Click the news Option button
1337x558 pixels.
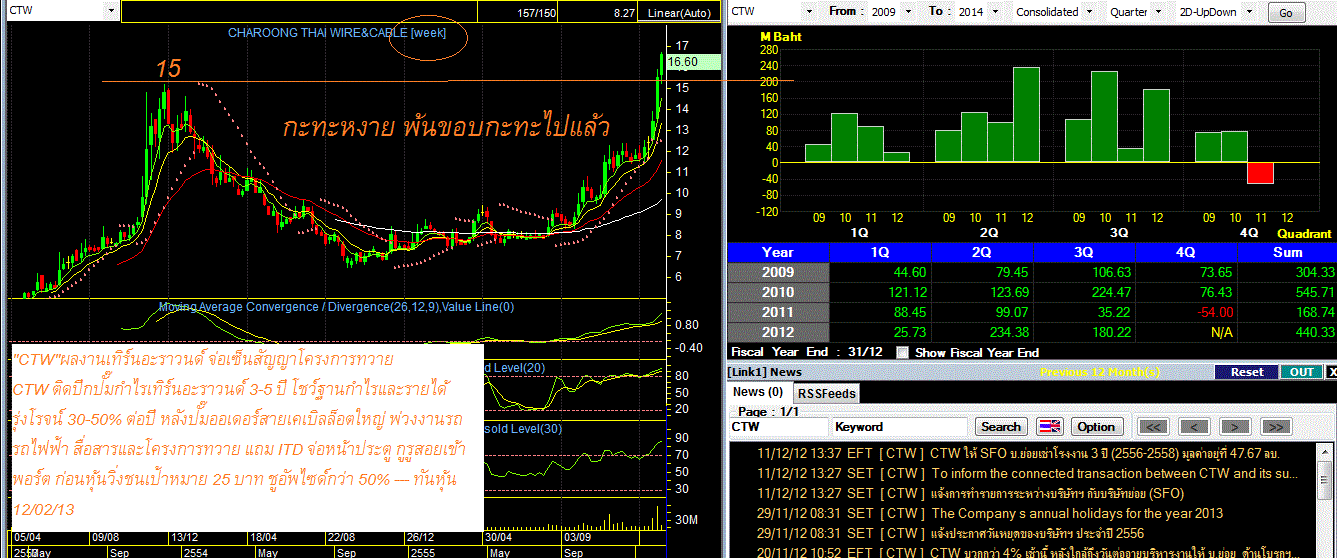point(1096,427)
